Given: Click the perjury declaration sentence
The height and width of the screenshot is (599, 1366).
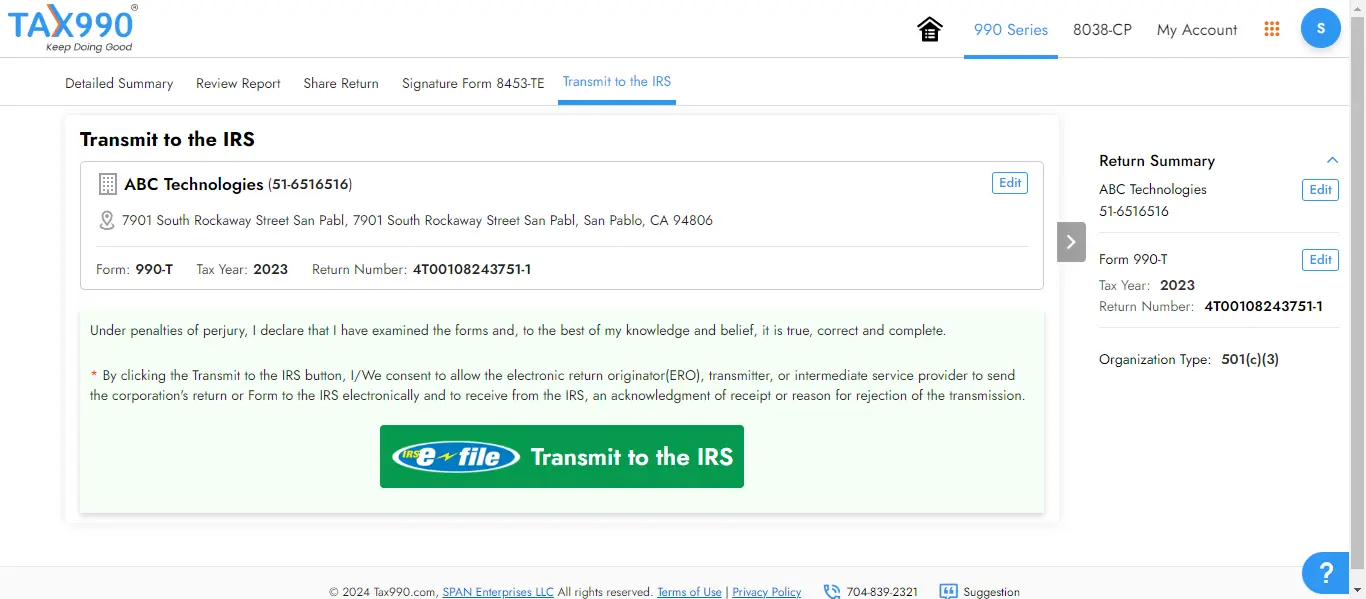Looking at the screenshot, I should (518, 331).
